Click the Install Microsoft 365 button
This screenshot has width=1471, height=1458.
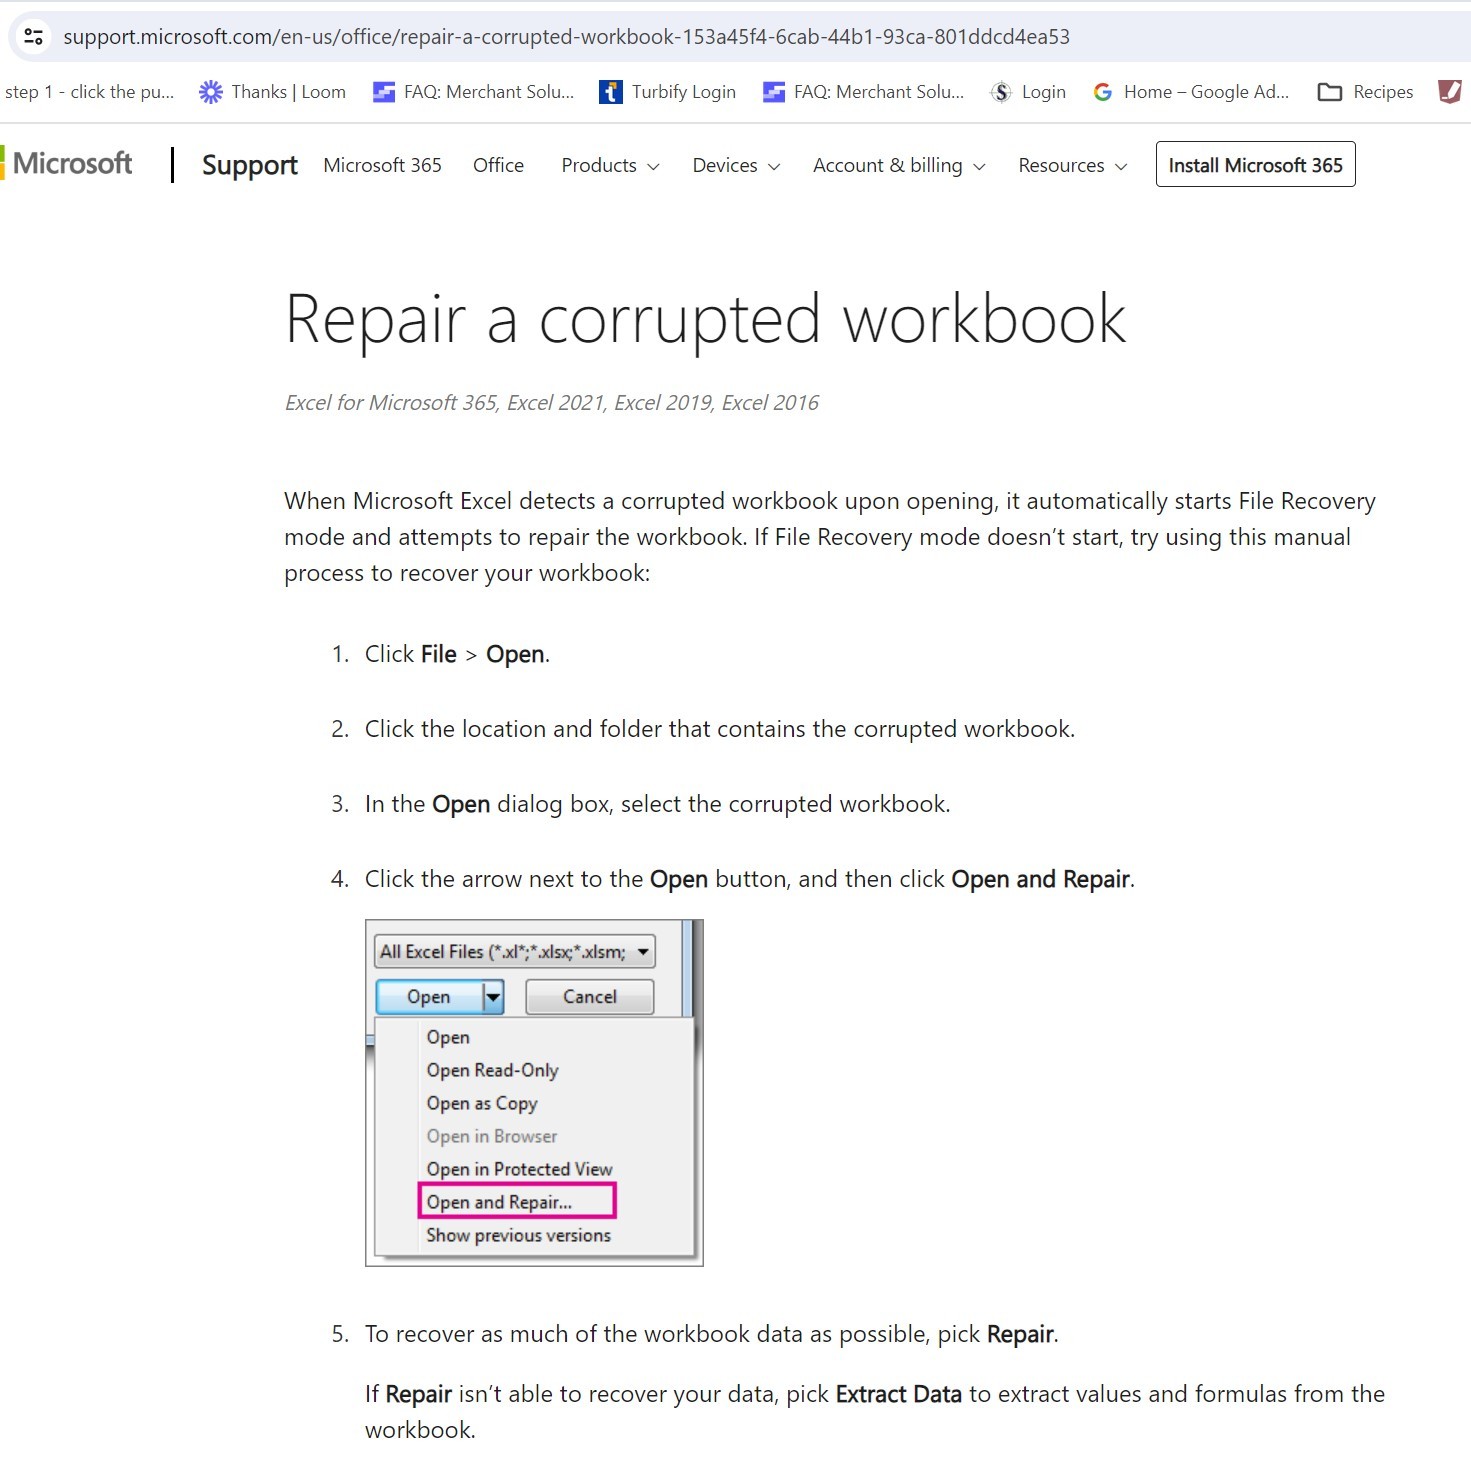1254,165
